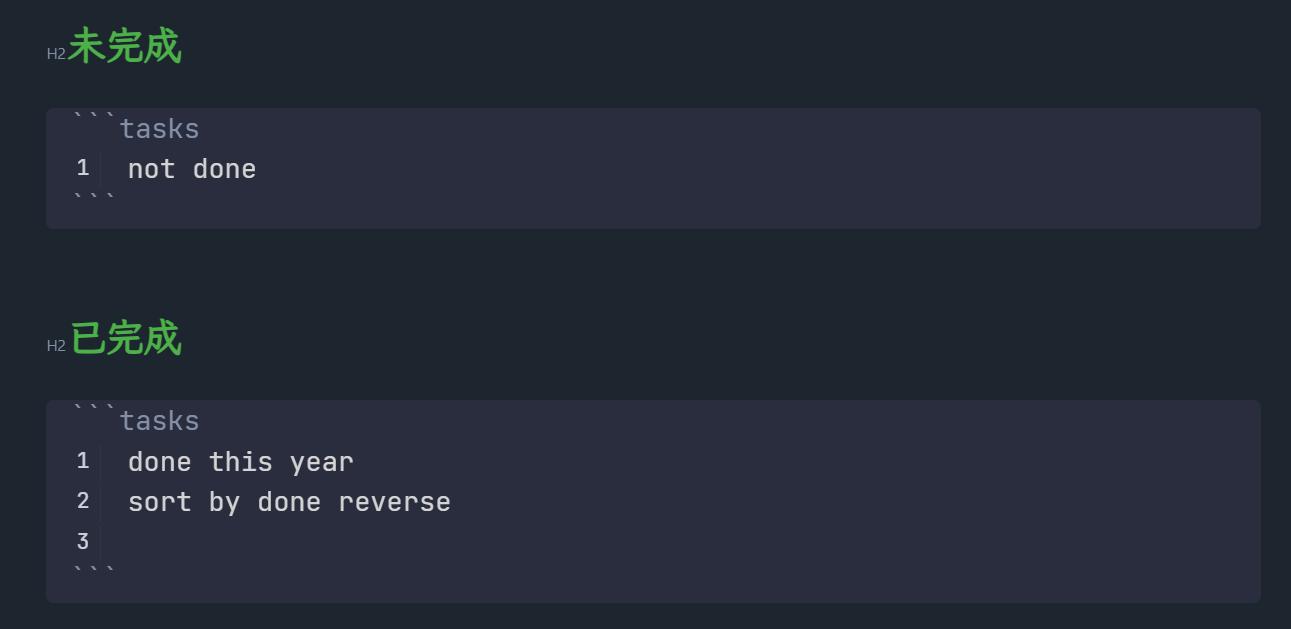Click line number 2 in the second block
The width and height of the screenshot is (1291, 629).
(x=83, y=501)
